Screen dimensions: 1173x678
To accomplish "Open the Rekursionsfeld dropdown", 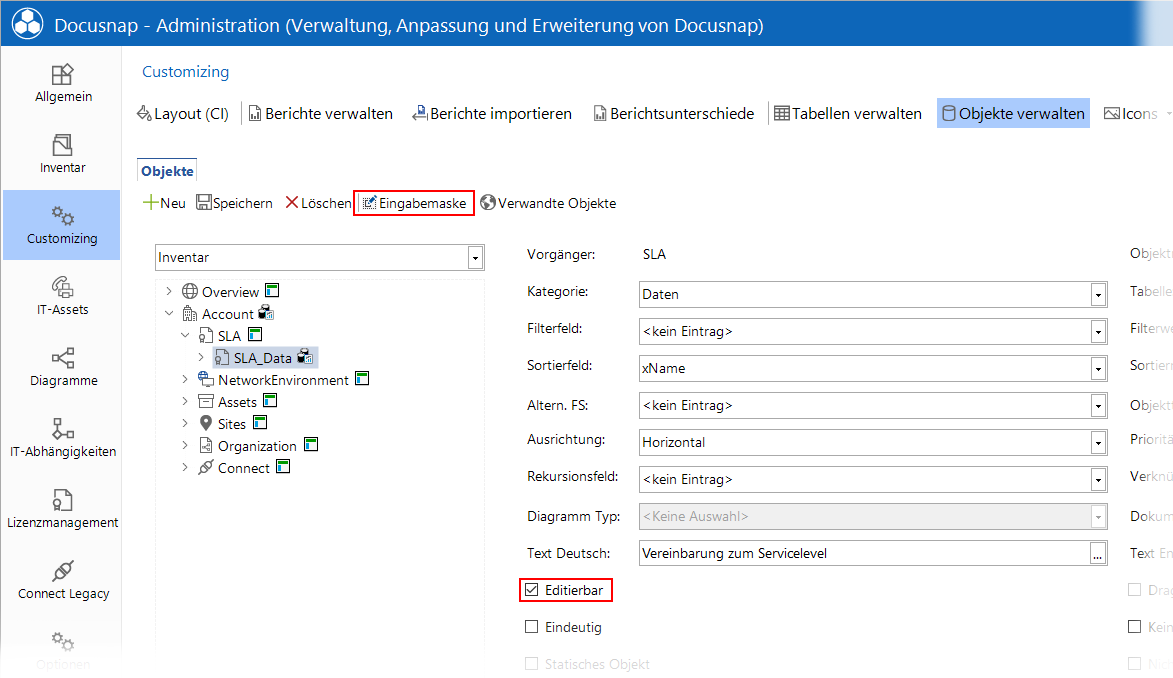I will coord(1098,479).
